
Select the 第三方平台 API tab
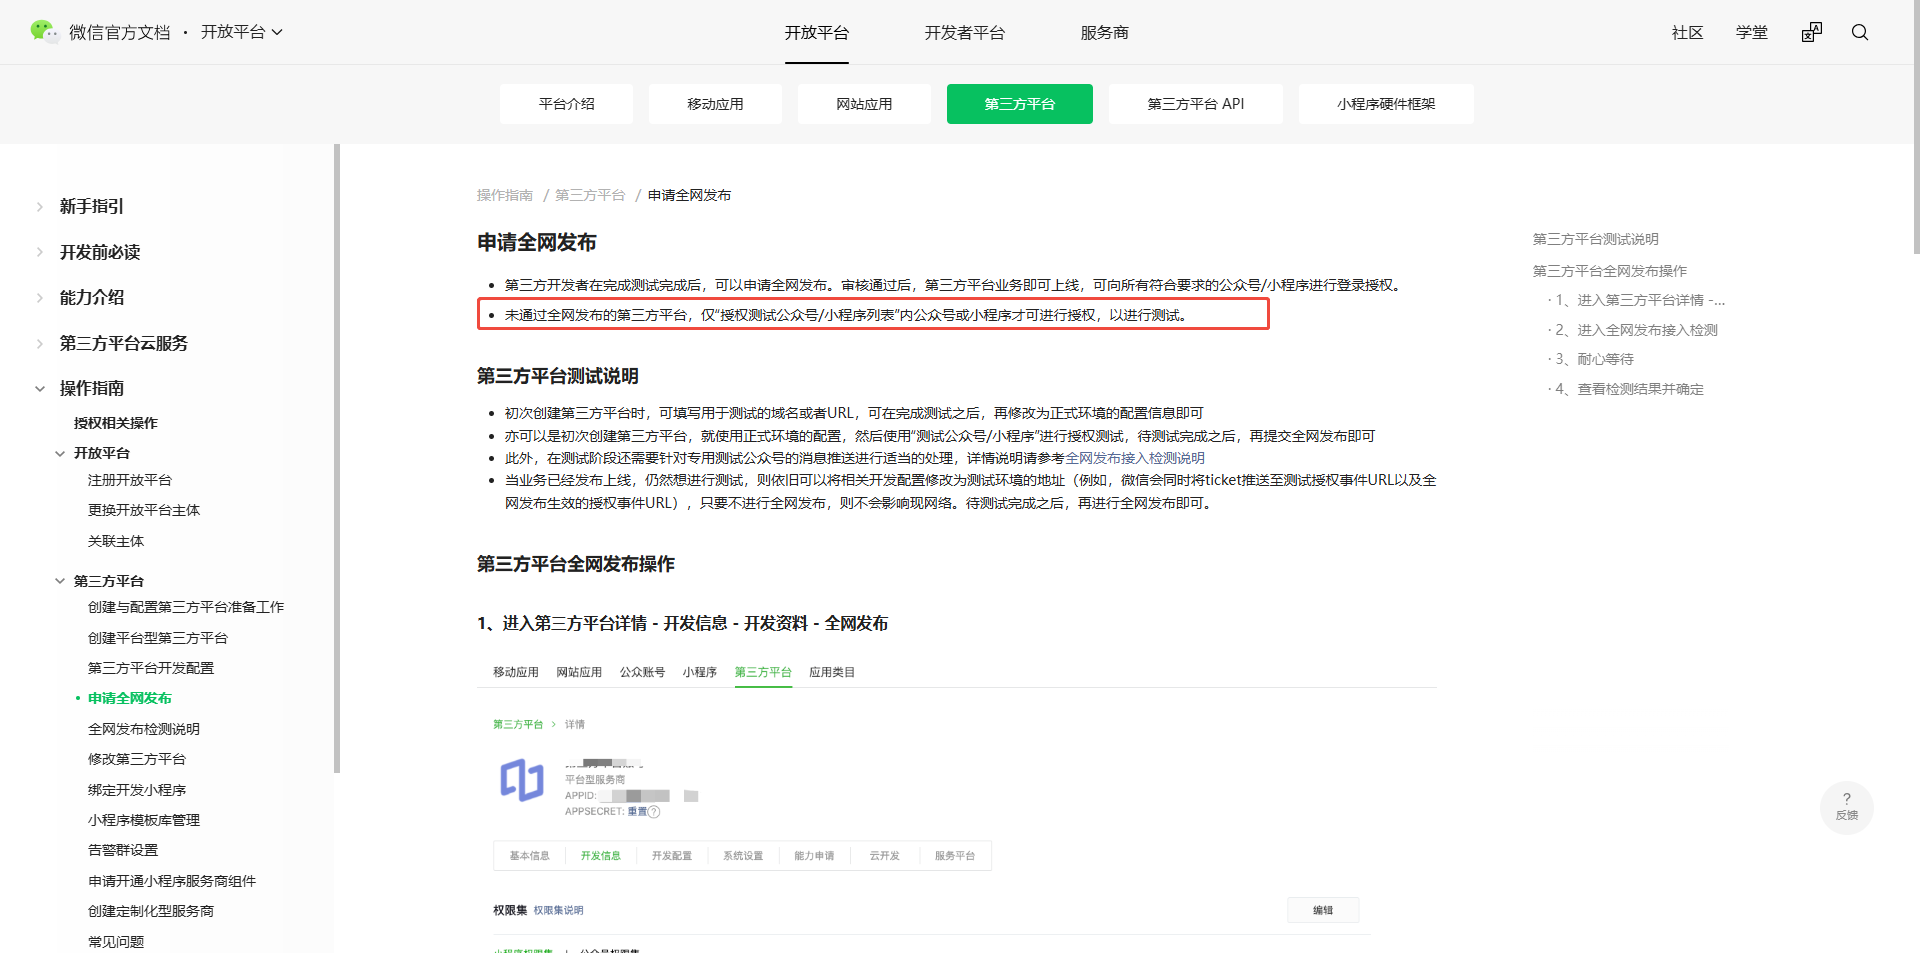point(1196,104)
